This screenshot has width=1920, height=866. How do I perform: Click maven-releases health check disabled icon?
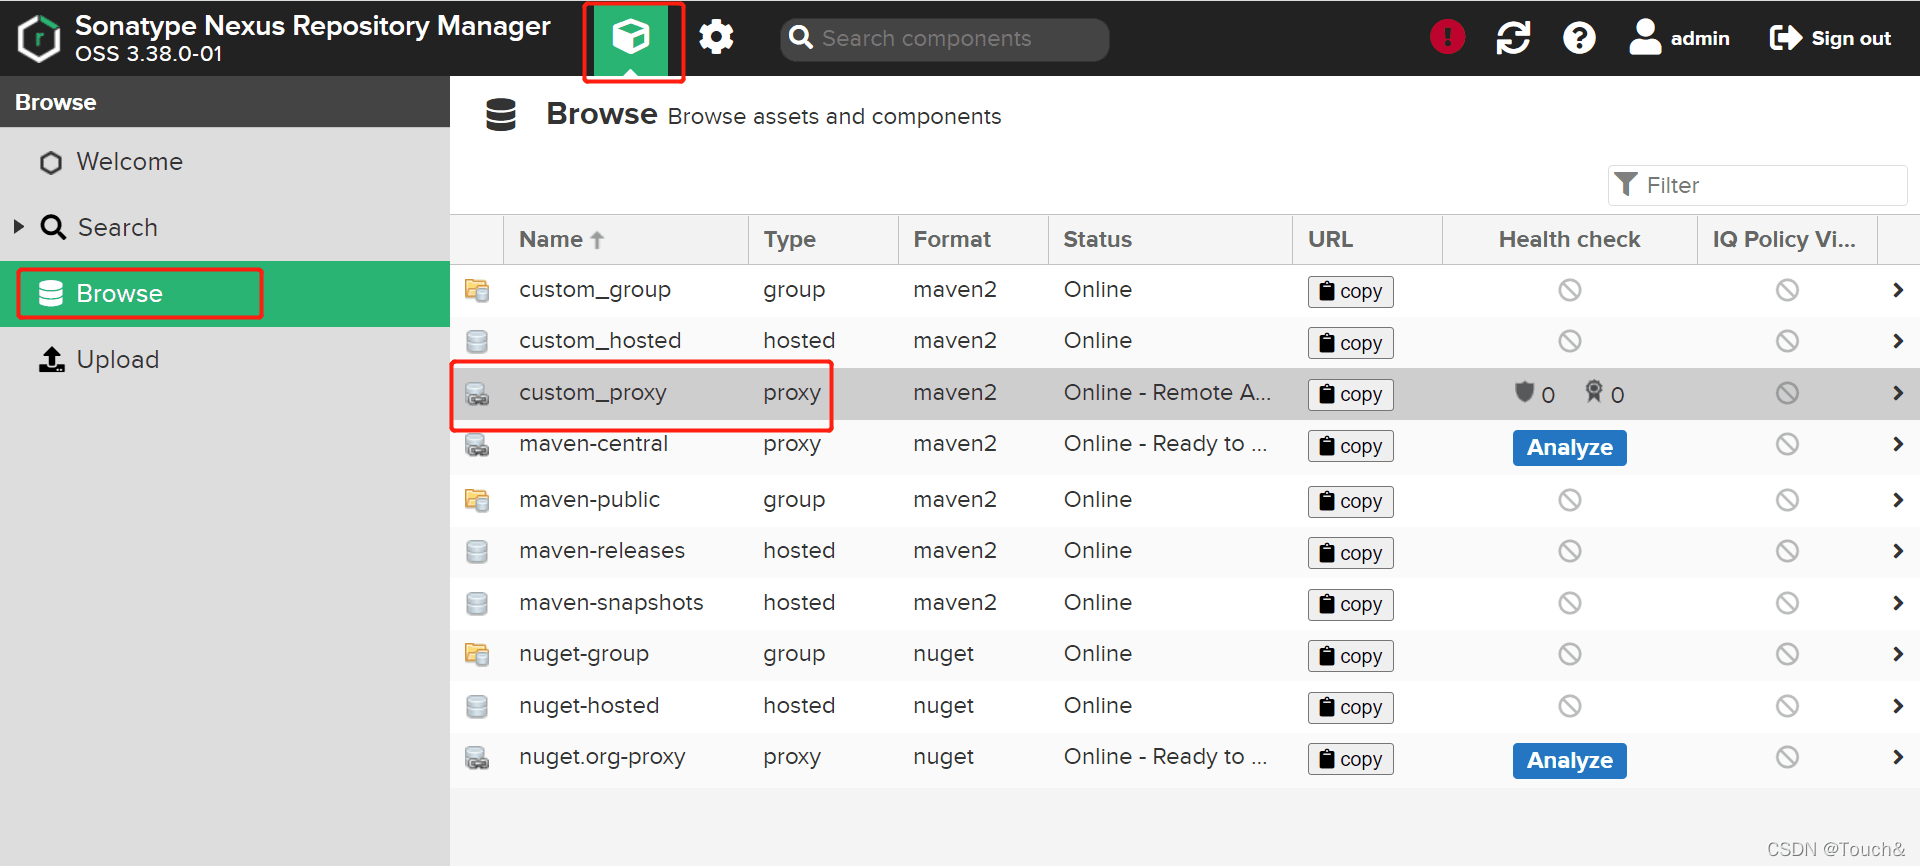pyautogui.click(x=1570, y=551)
